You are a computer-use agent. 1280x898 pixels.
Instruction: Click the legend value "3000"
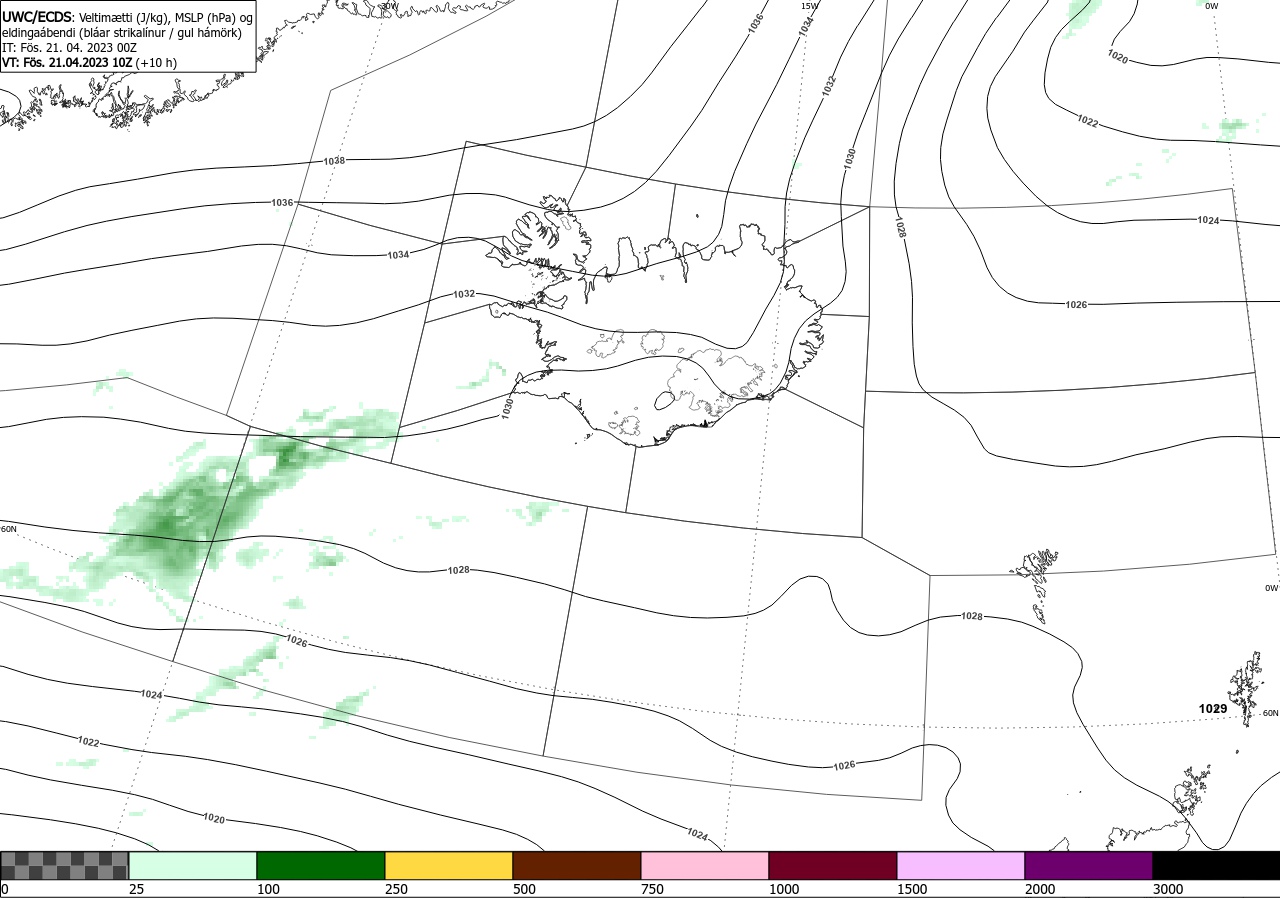pyautogui.click(x=1168, y=889)
